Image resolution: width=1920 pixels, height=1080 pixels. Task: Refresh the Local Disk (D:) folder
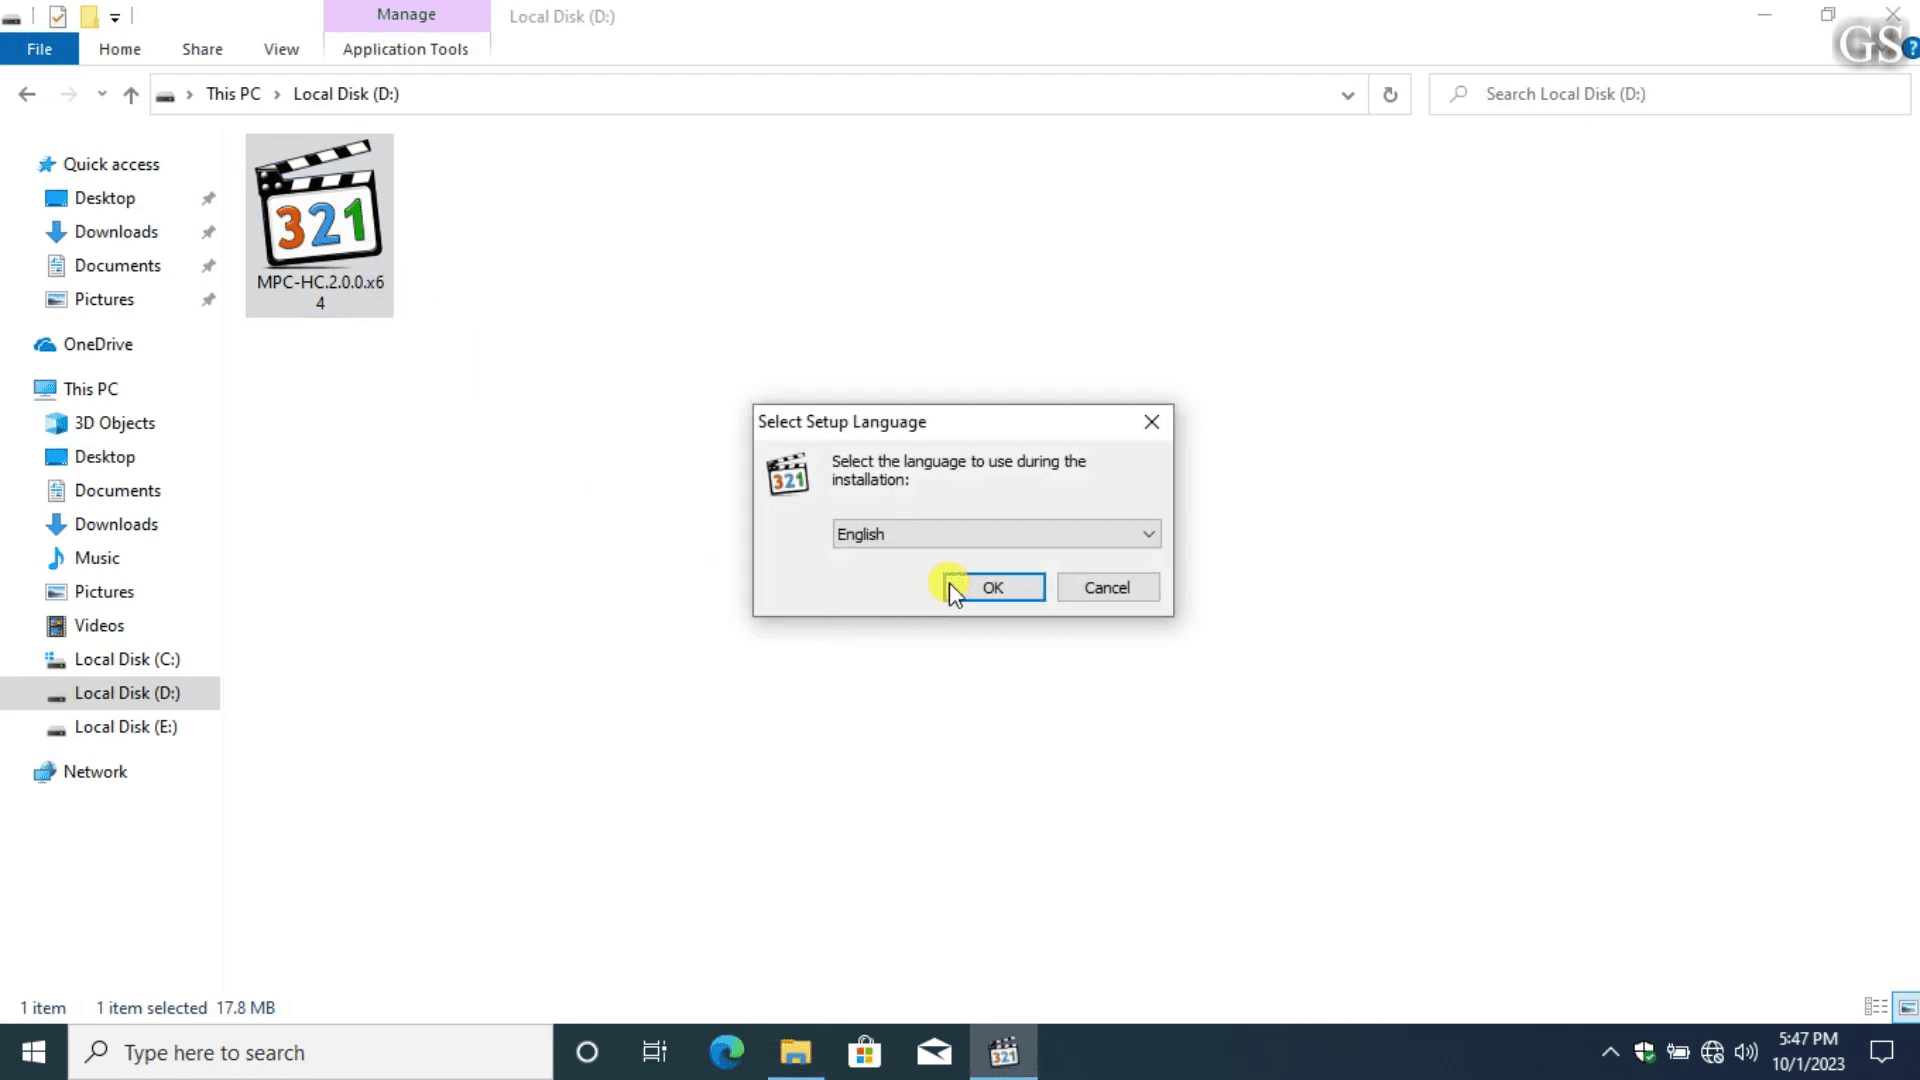pos(1390,95)
